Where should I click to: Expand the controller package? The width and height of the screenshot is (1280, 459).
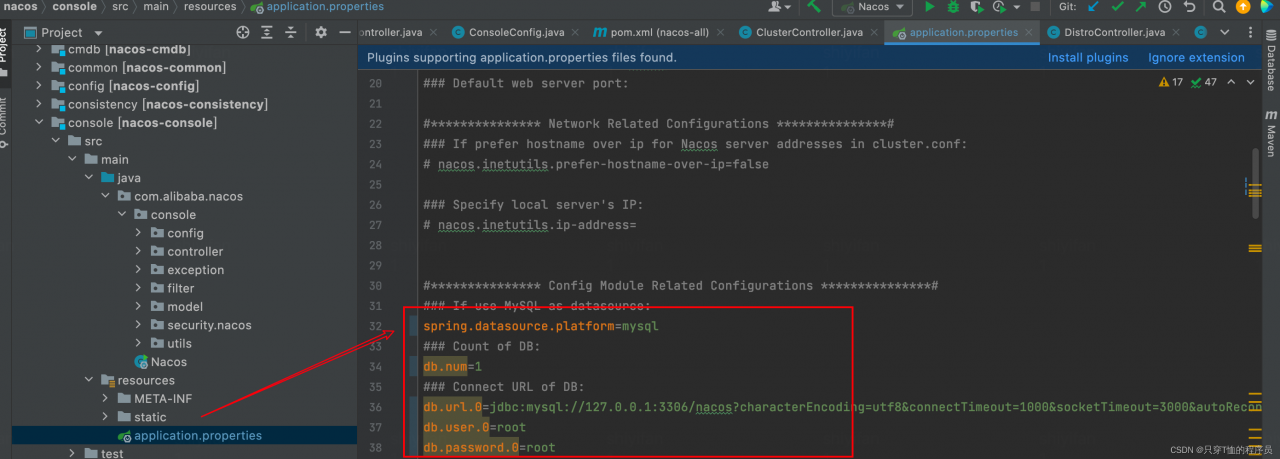(139, 252)
